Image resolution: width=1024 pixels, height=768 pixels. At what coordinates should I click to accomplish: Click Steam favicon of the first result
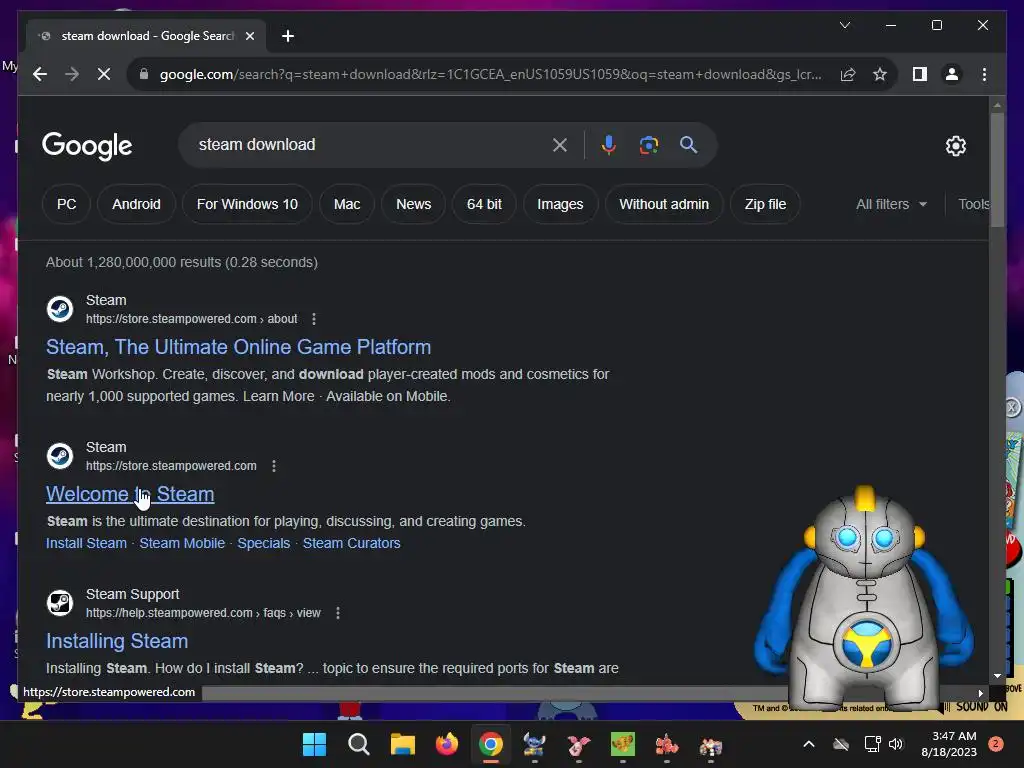pyautogui.click(x=60, y=309)
